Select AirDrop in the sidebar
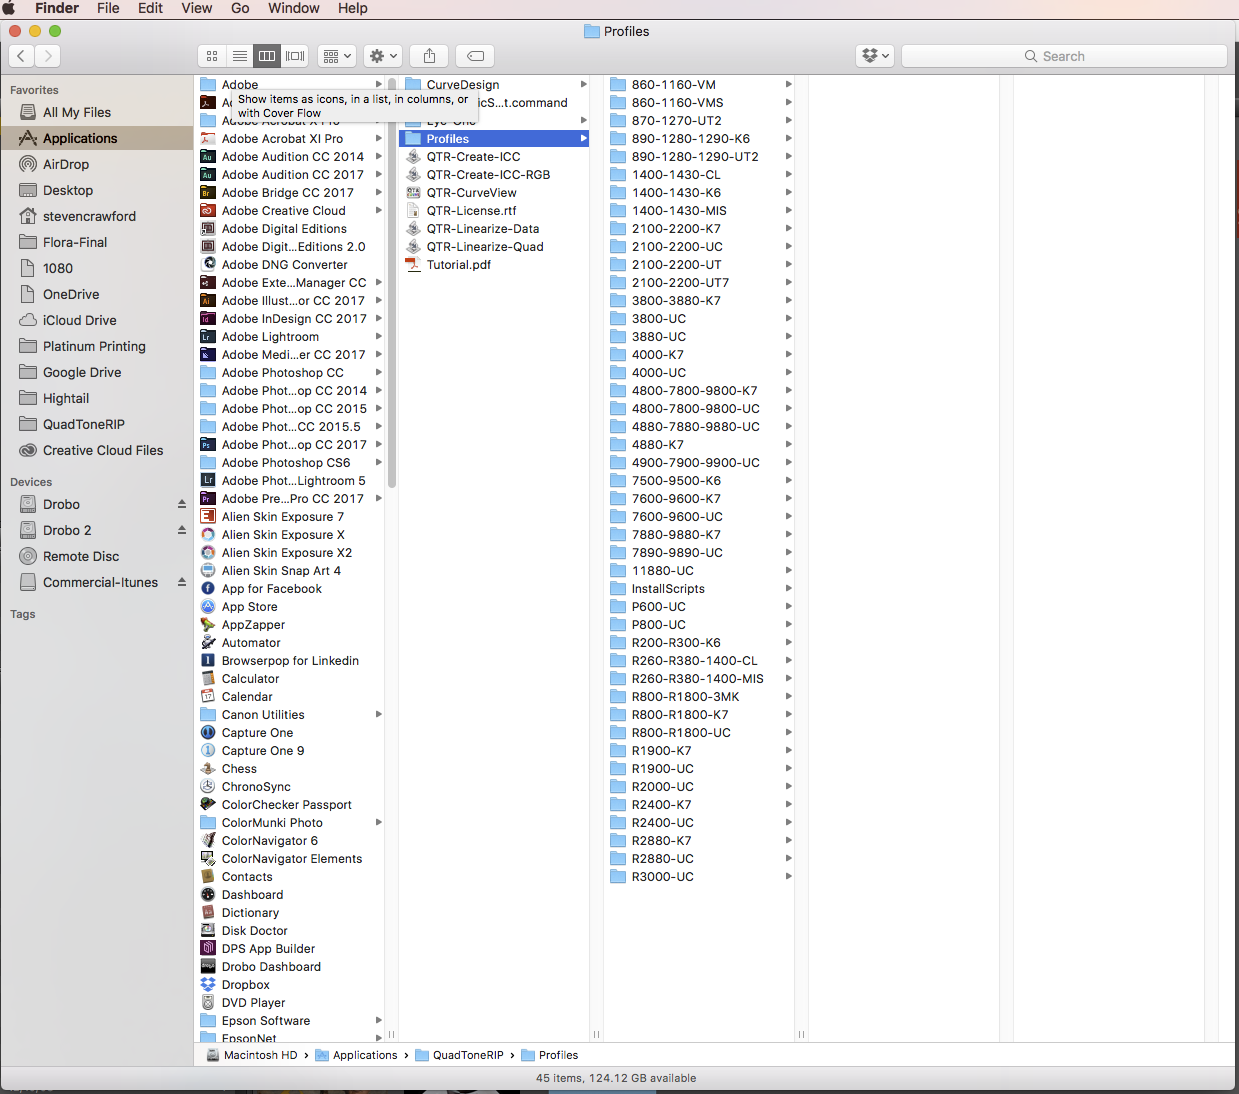 (x=97, y=164)
